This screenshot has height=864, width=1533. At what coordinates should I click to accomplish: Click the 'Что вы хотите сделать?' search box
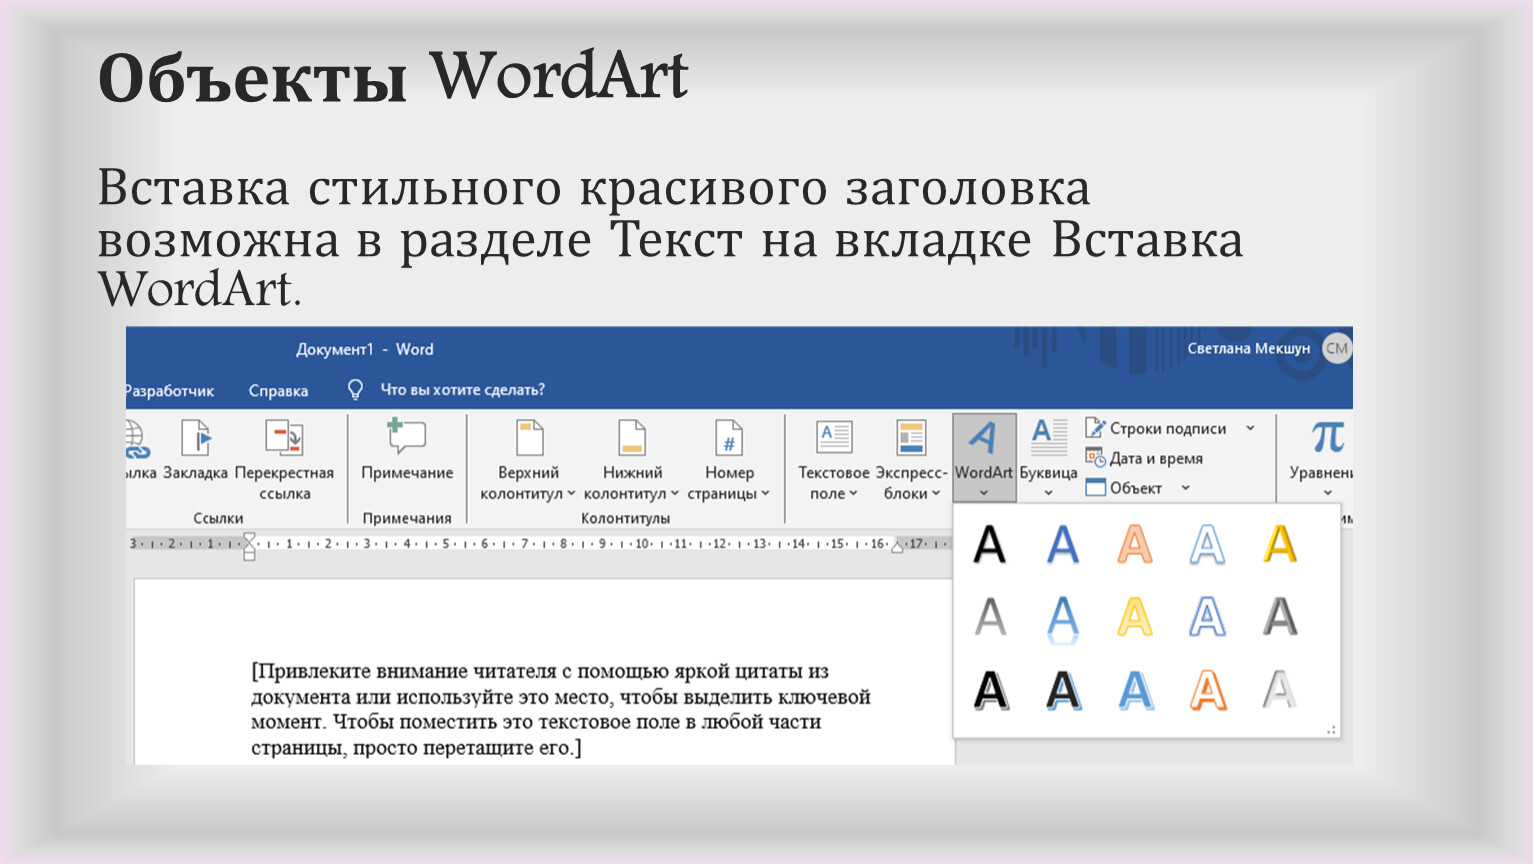click(x=462, y=390)
